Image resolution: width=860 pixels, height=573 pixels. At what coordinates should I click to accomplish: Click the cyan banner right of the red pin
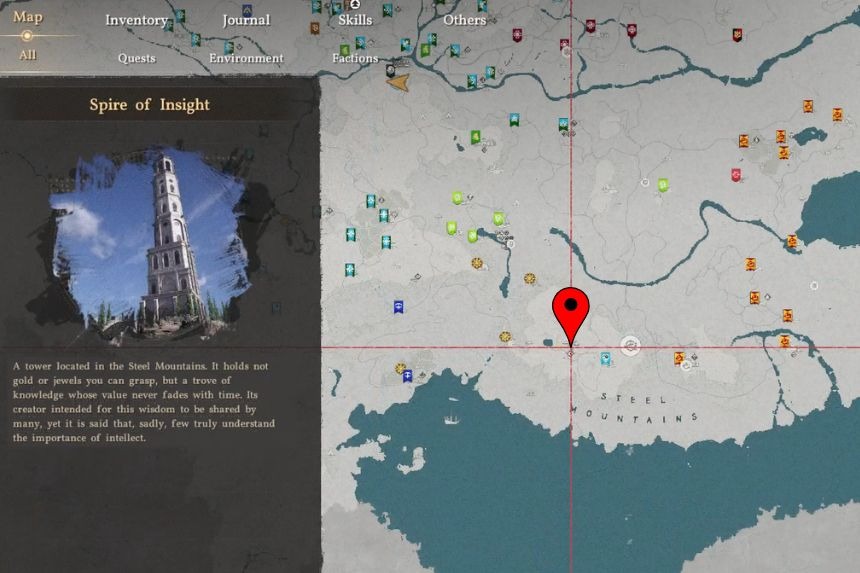click(606, 358)
